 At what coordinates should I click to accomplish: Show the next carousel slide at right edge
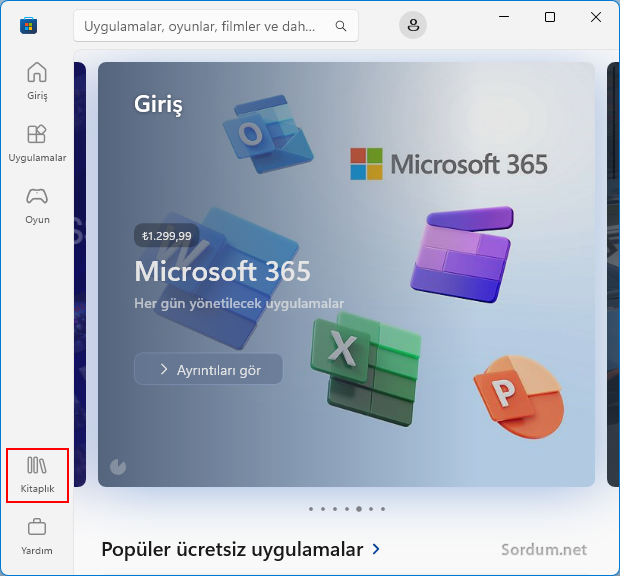point(613,274)
